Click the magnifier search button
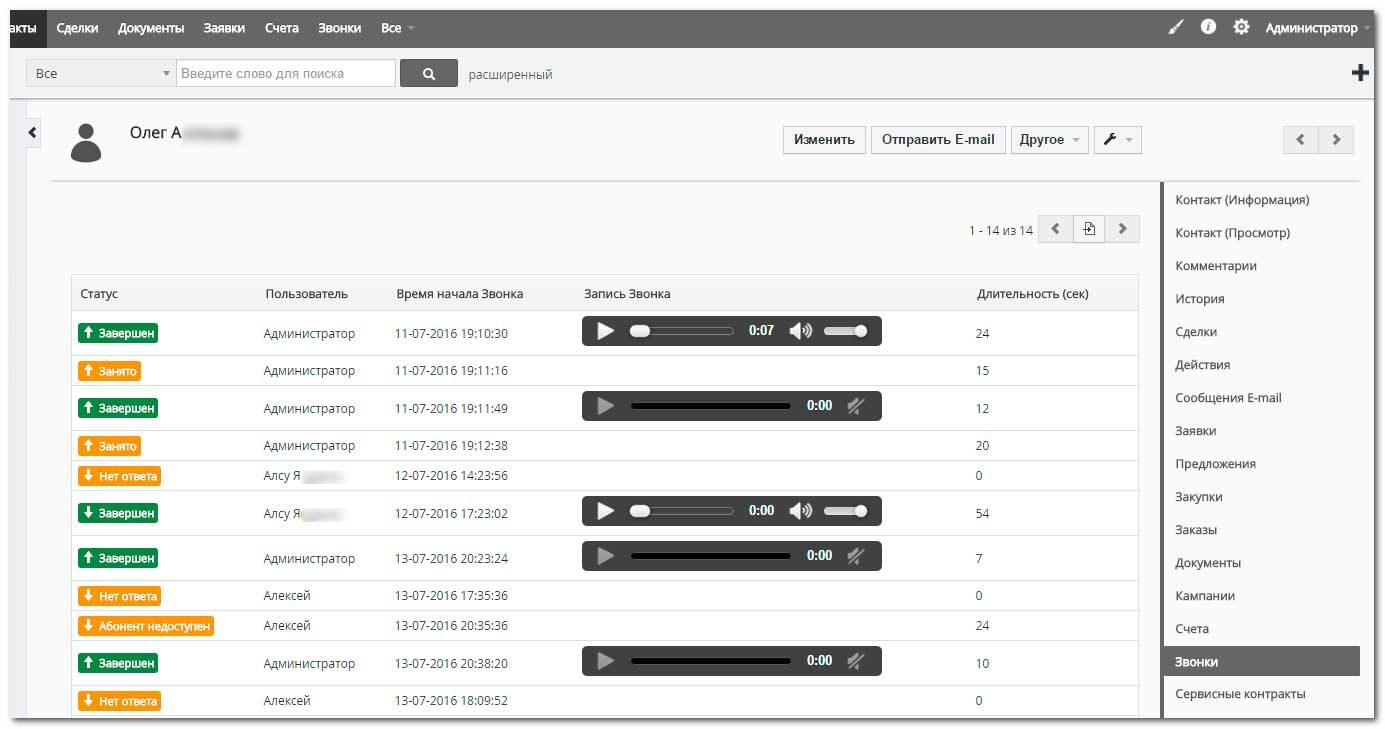 (428, 74)
